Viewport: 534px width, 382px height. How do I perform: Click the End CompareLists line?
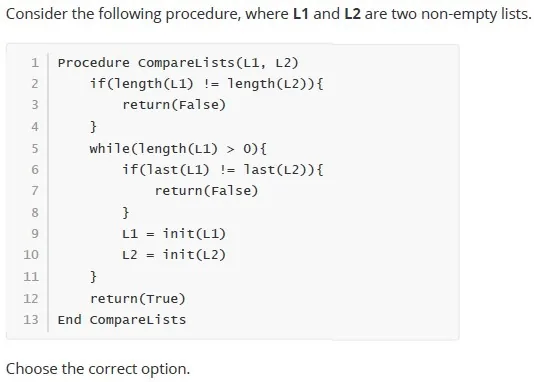122,320
